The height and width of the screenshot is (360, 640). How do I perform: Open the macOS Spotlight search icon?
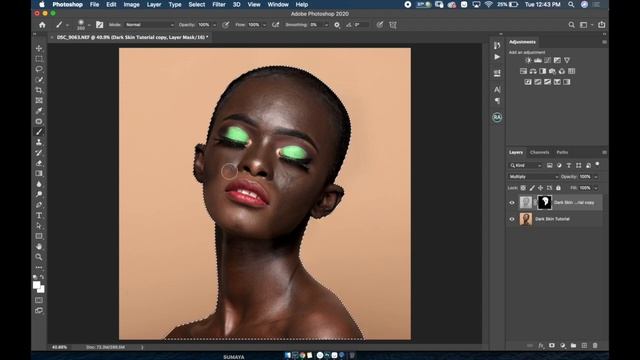pyautogui.click(x=571, y=4)
